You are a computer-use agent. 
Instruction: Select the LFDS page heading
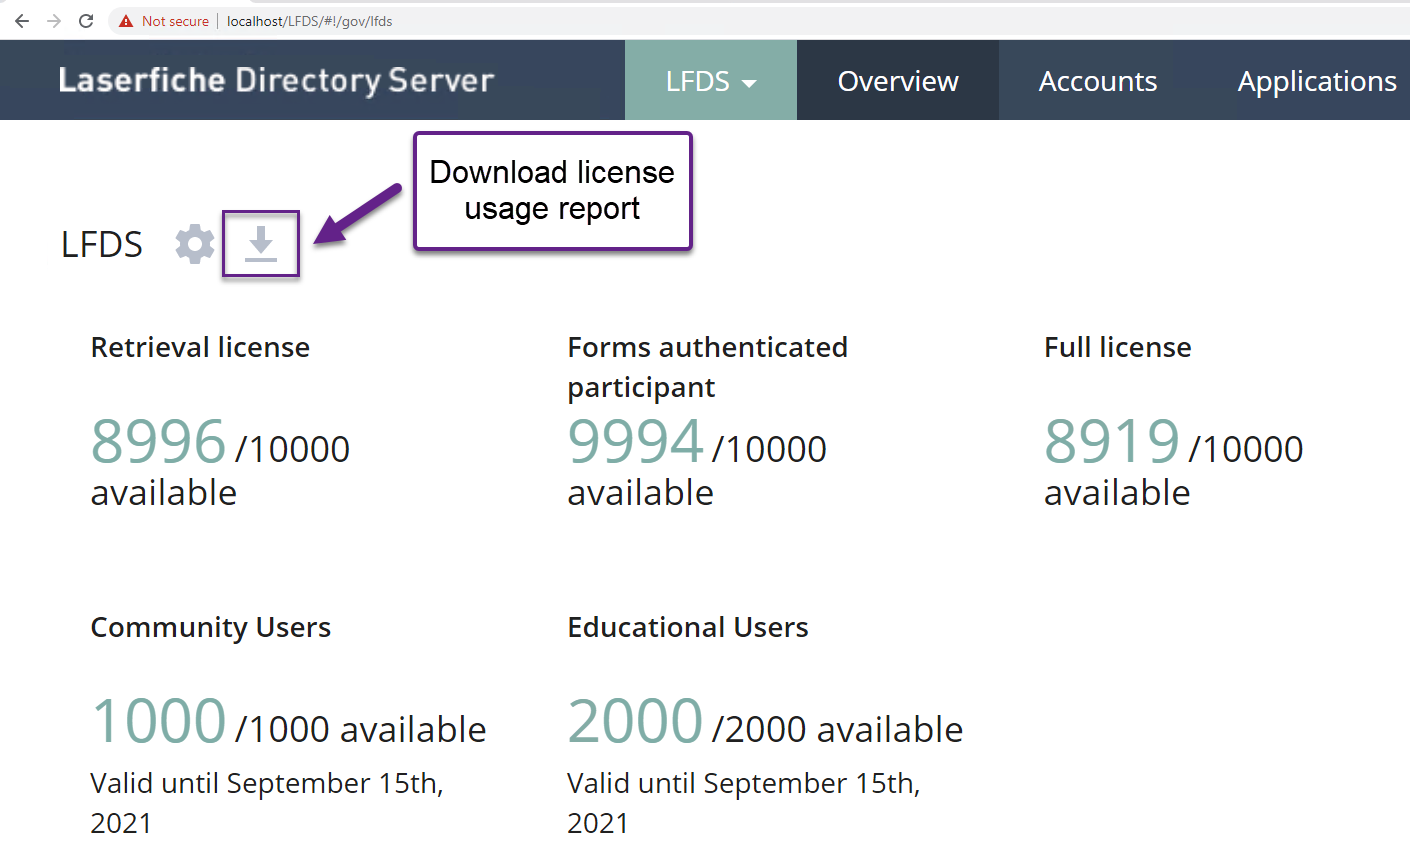102,245
